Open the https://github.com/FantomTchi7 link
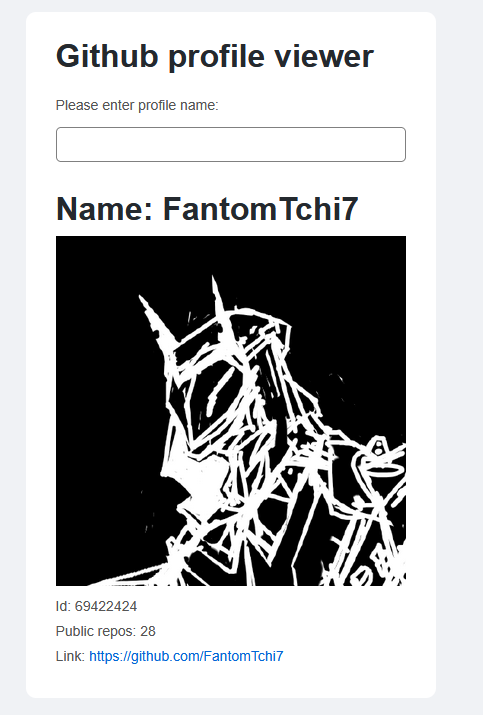 tap(186, 656)
